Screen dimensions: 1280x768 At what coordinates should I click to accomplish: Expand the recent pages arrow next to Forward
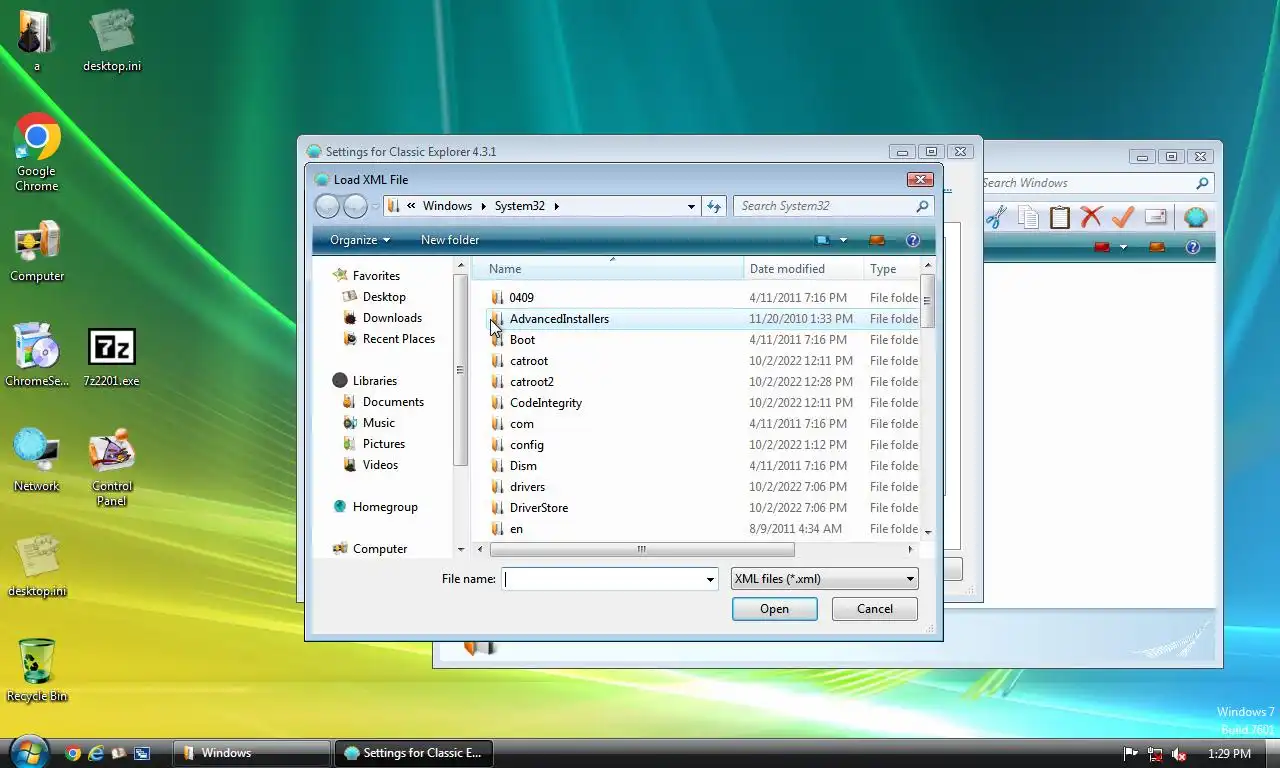(x=376, y=206)
